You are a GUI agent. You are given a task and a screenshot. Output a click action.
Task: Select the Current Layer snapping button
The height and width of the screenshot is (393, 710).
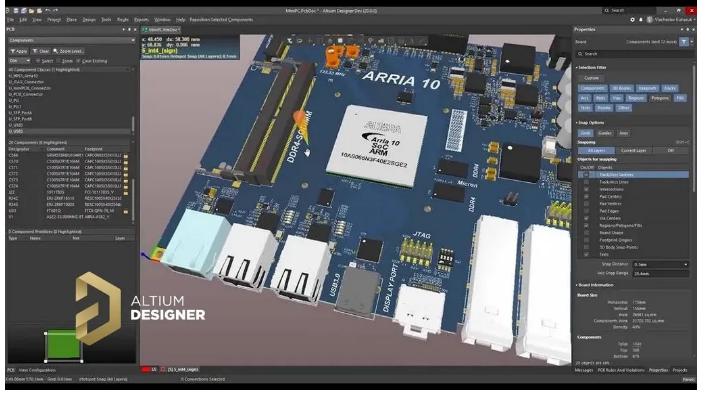pyautogui.click(x=633, y=151)
